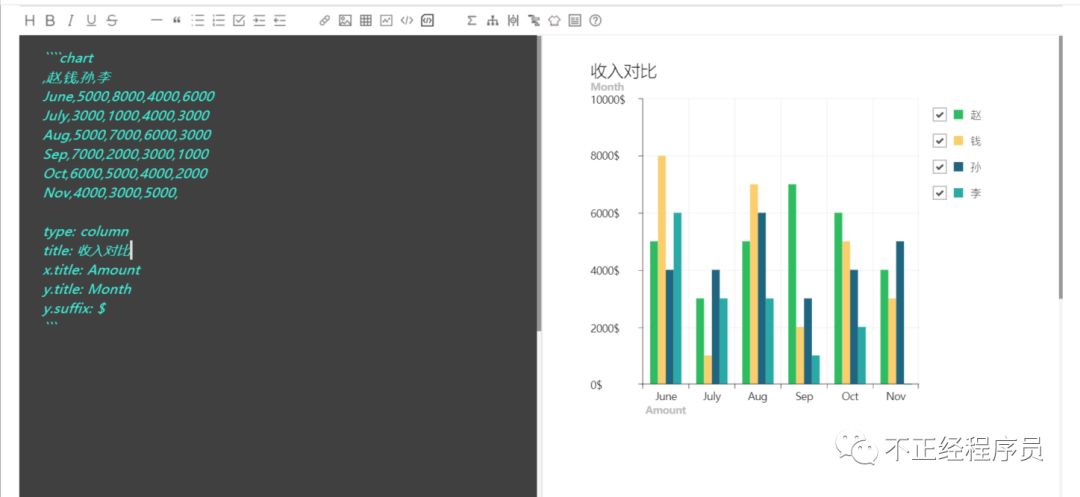Insert a block quote
The height and width of the screenshot is (497, 1080).
pos(177,21)
